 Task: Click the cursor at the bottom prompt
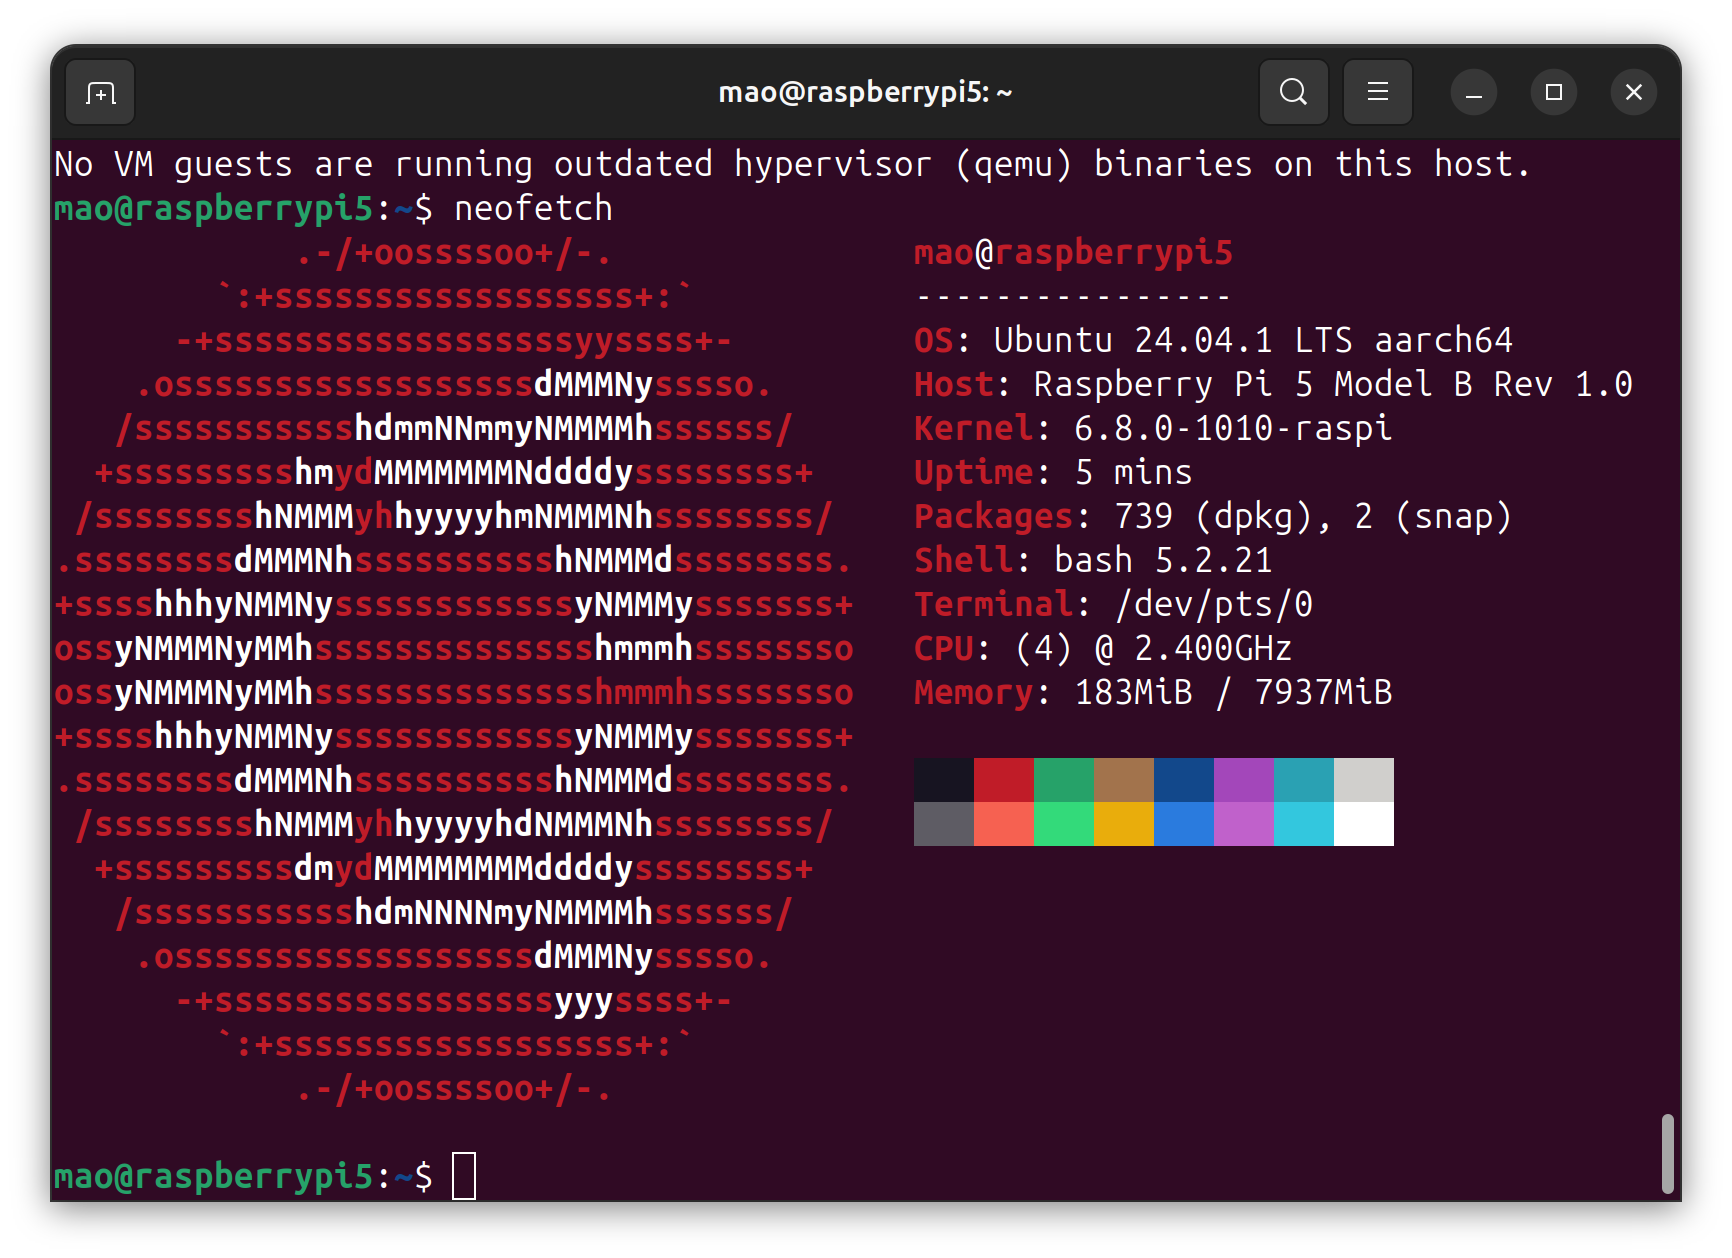tap(464, 1176)
